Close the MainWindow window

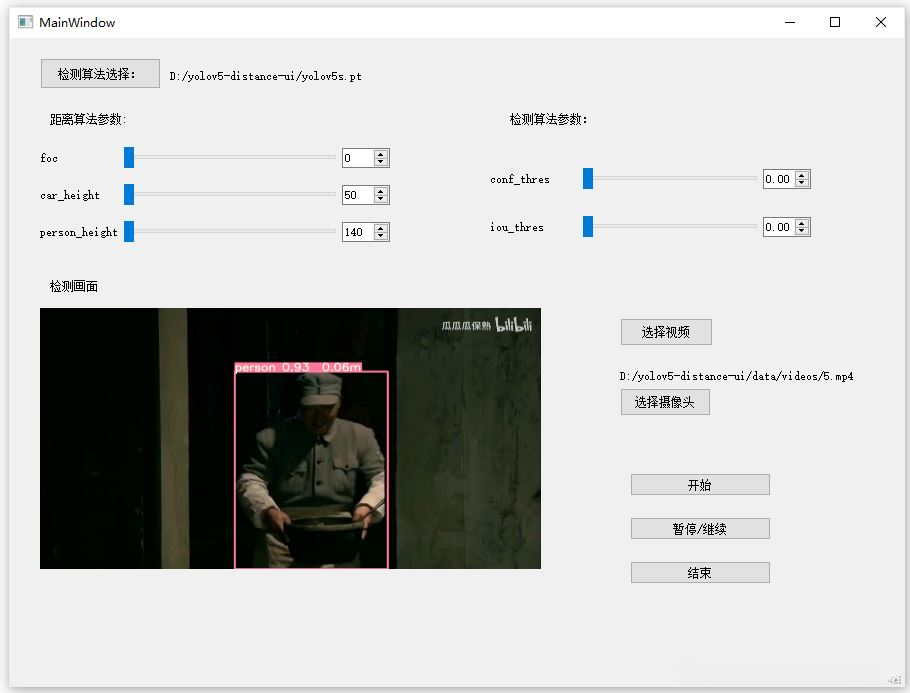tap(880, 22)
